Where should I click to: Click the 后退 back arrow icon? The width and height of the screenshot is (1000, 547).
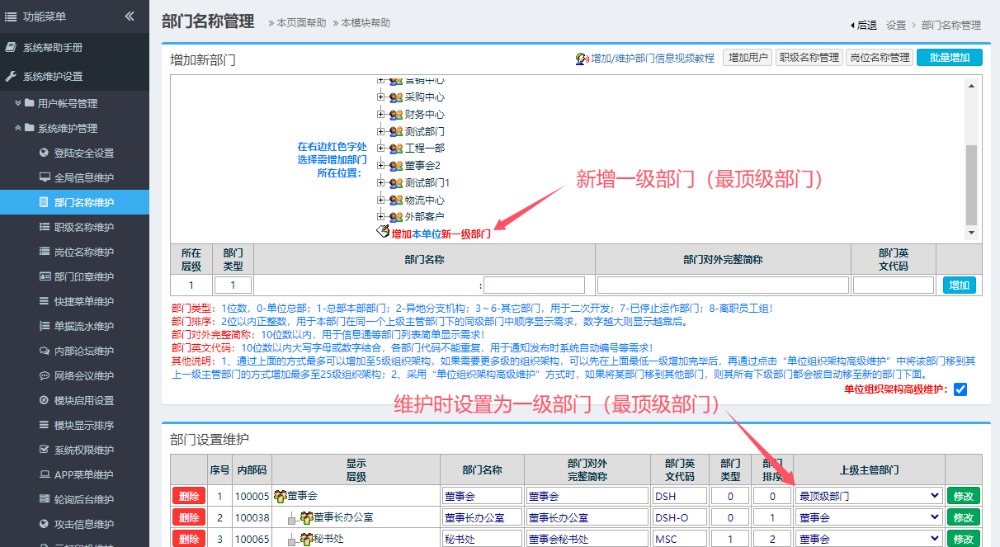(853, 25)
